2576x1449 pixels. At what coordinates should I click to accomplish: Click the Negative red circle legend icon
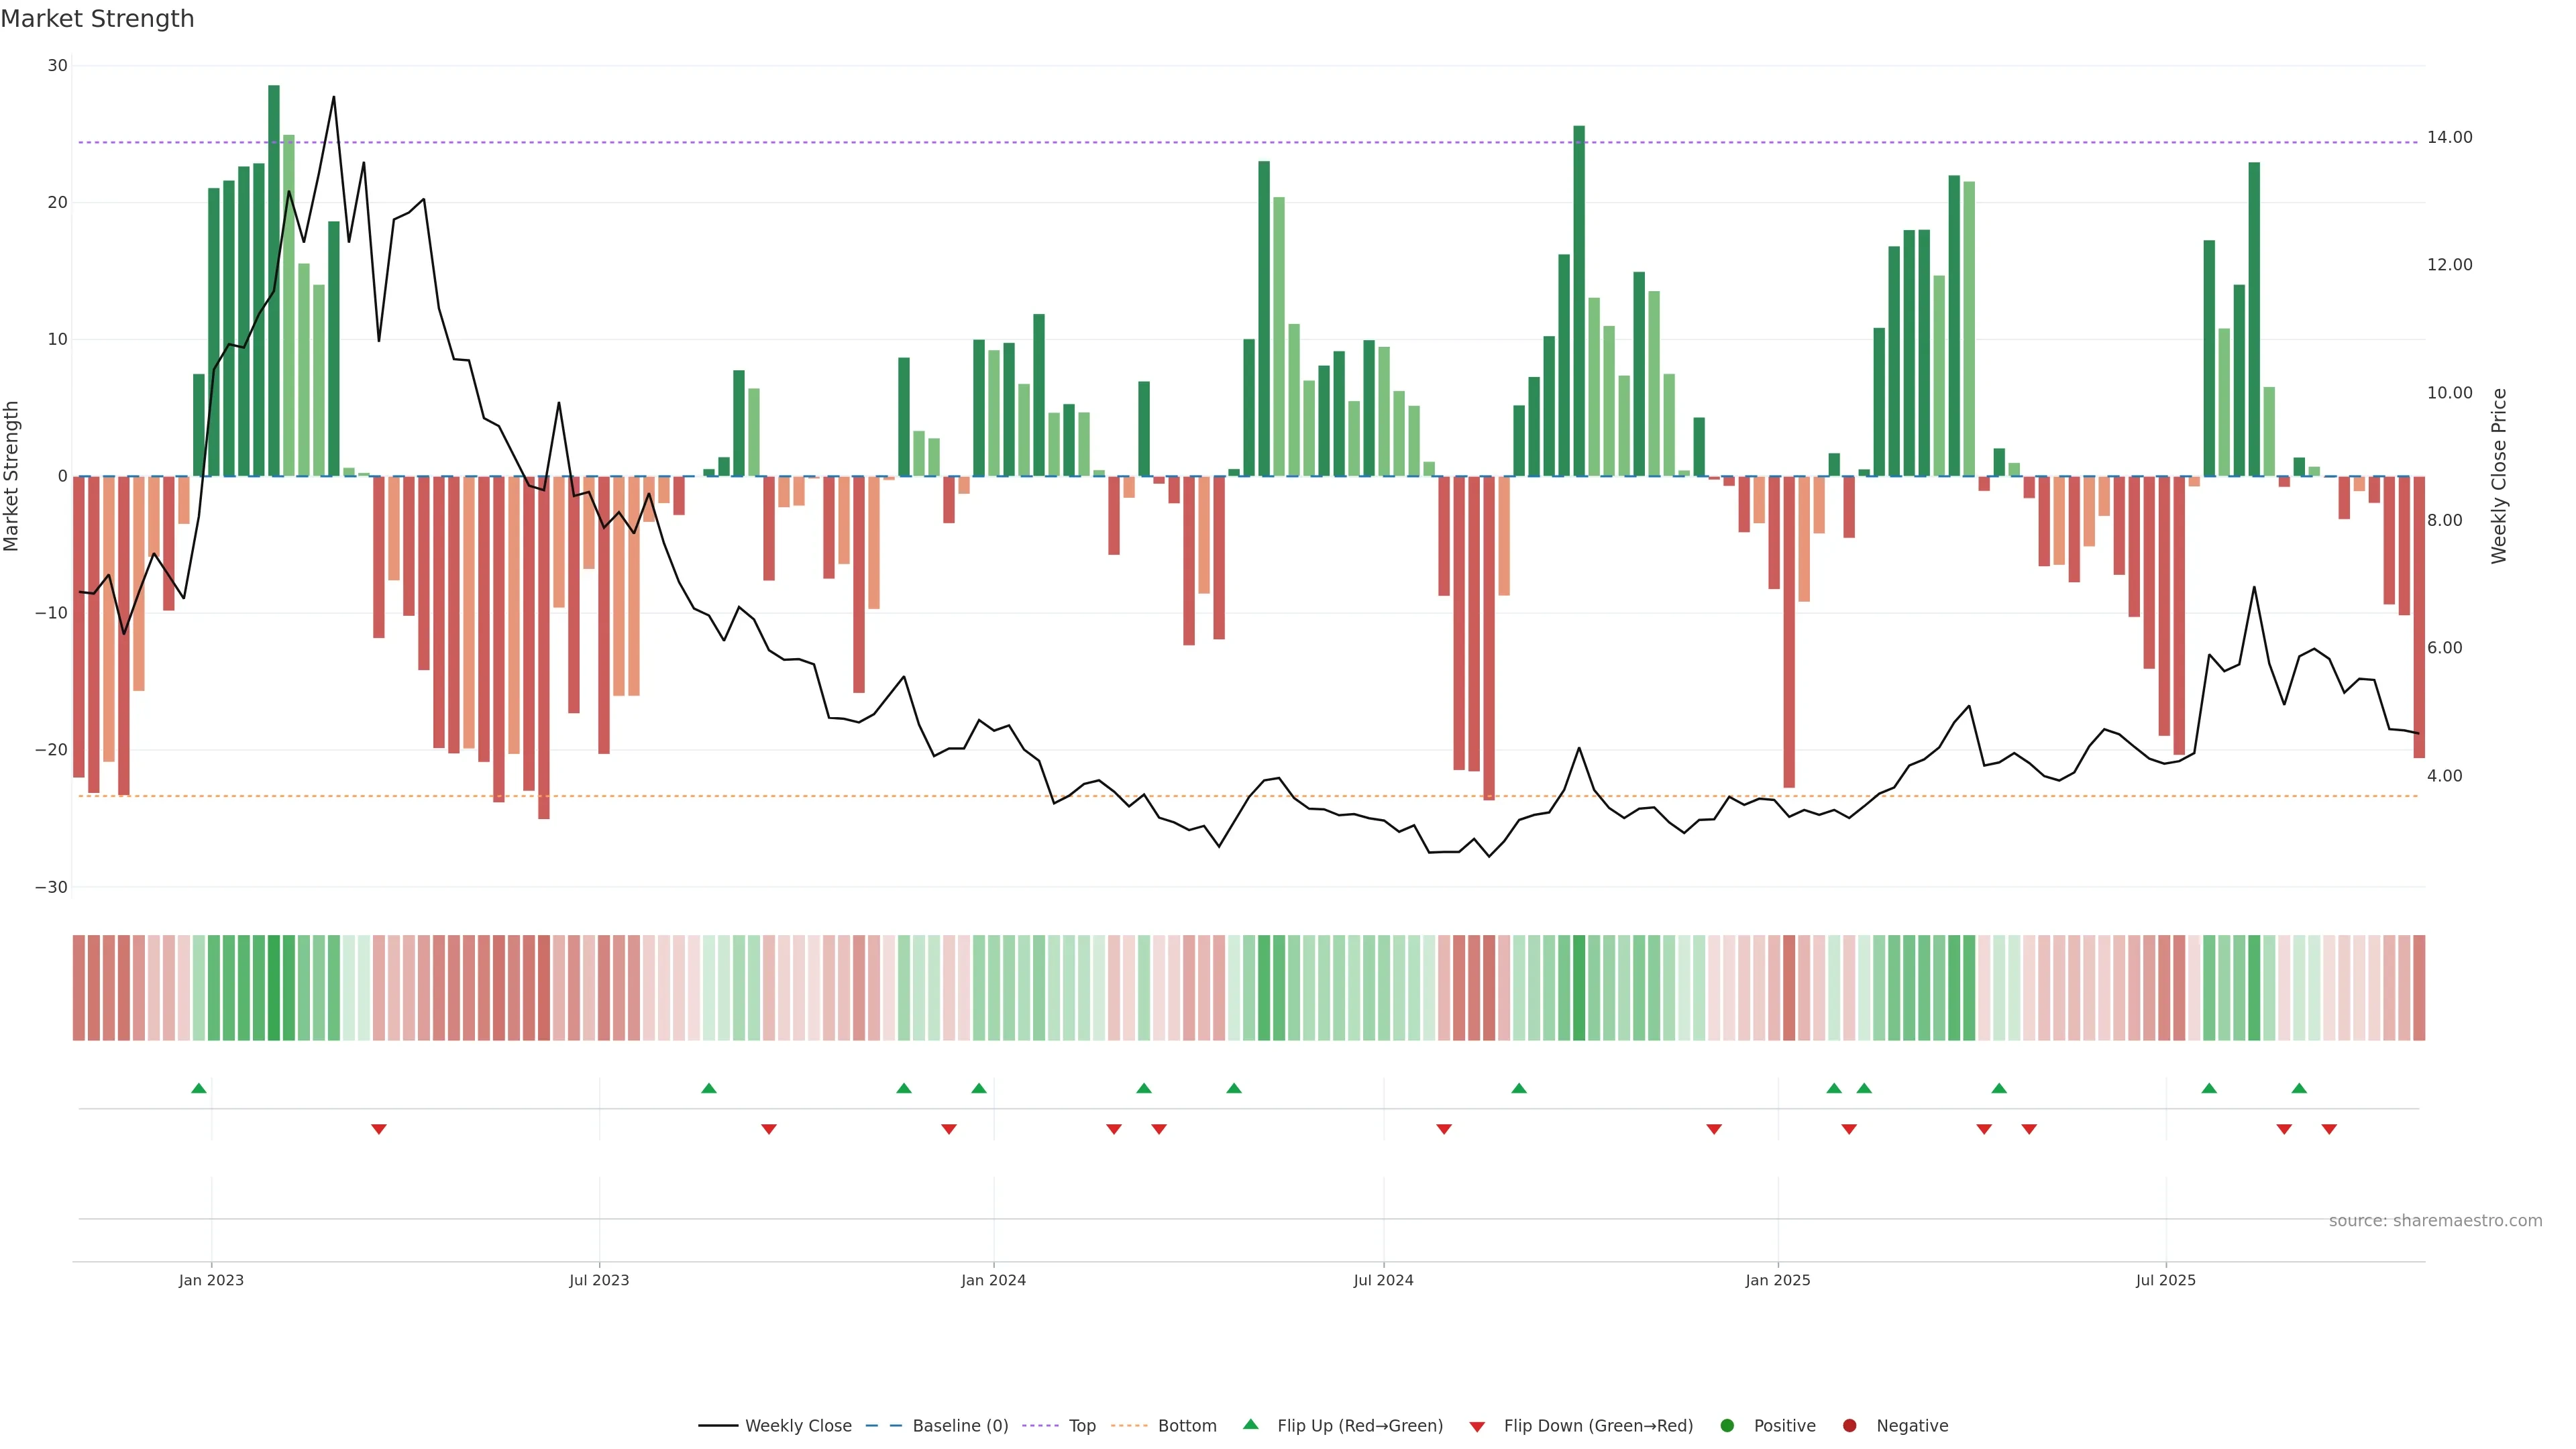coord(1849,1426)
